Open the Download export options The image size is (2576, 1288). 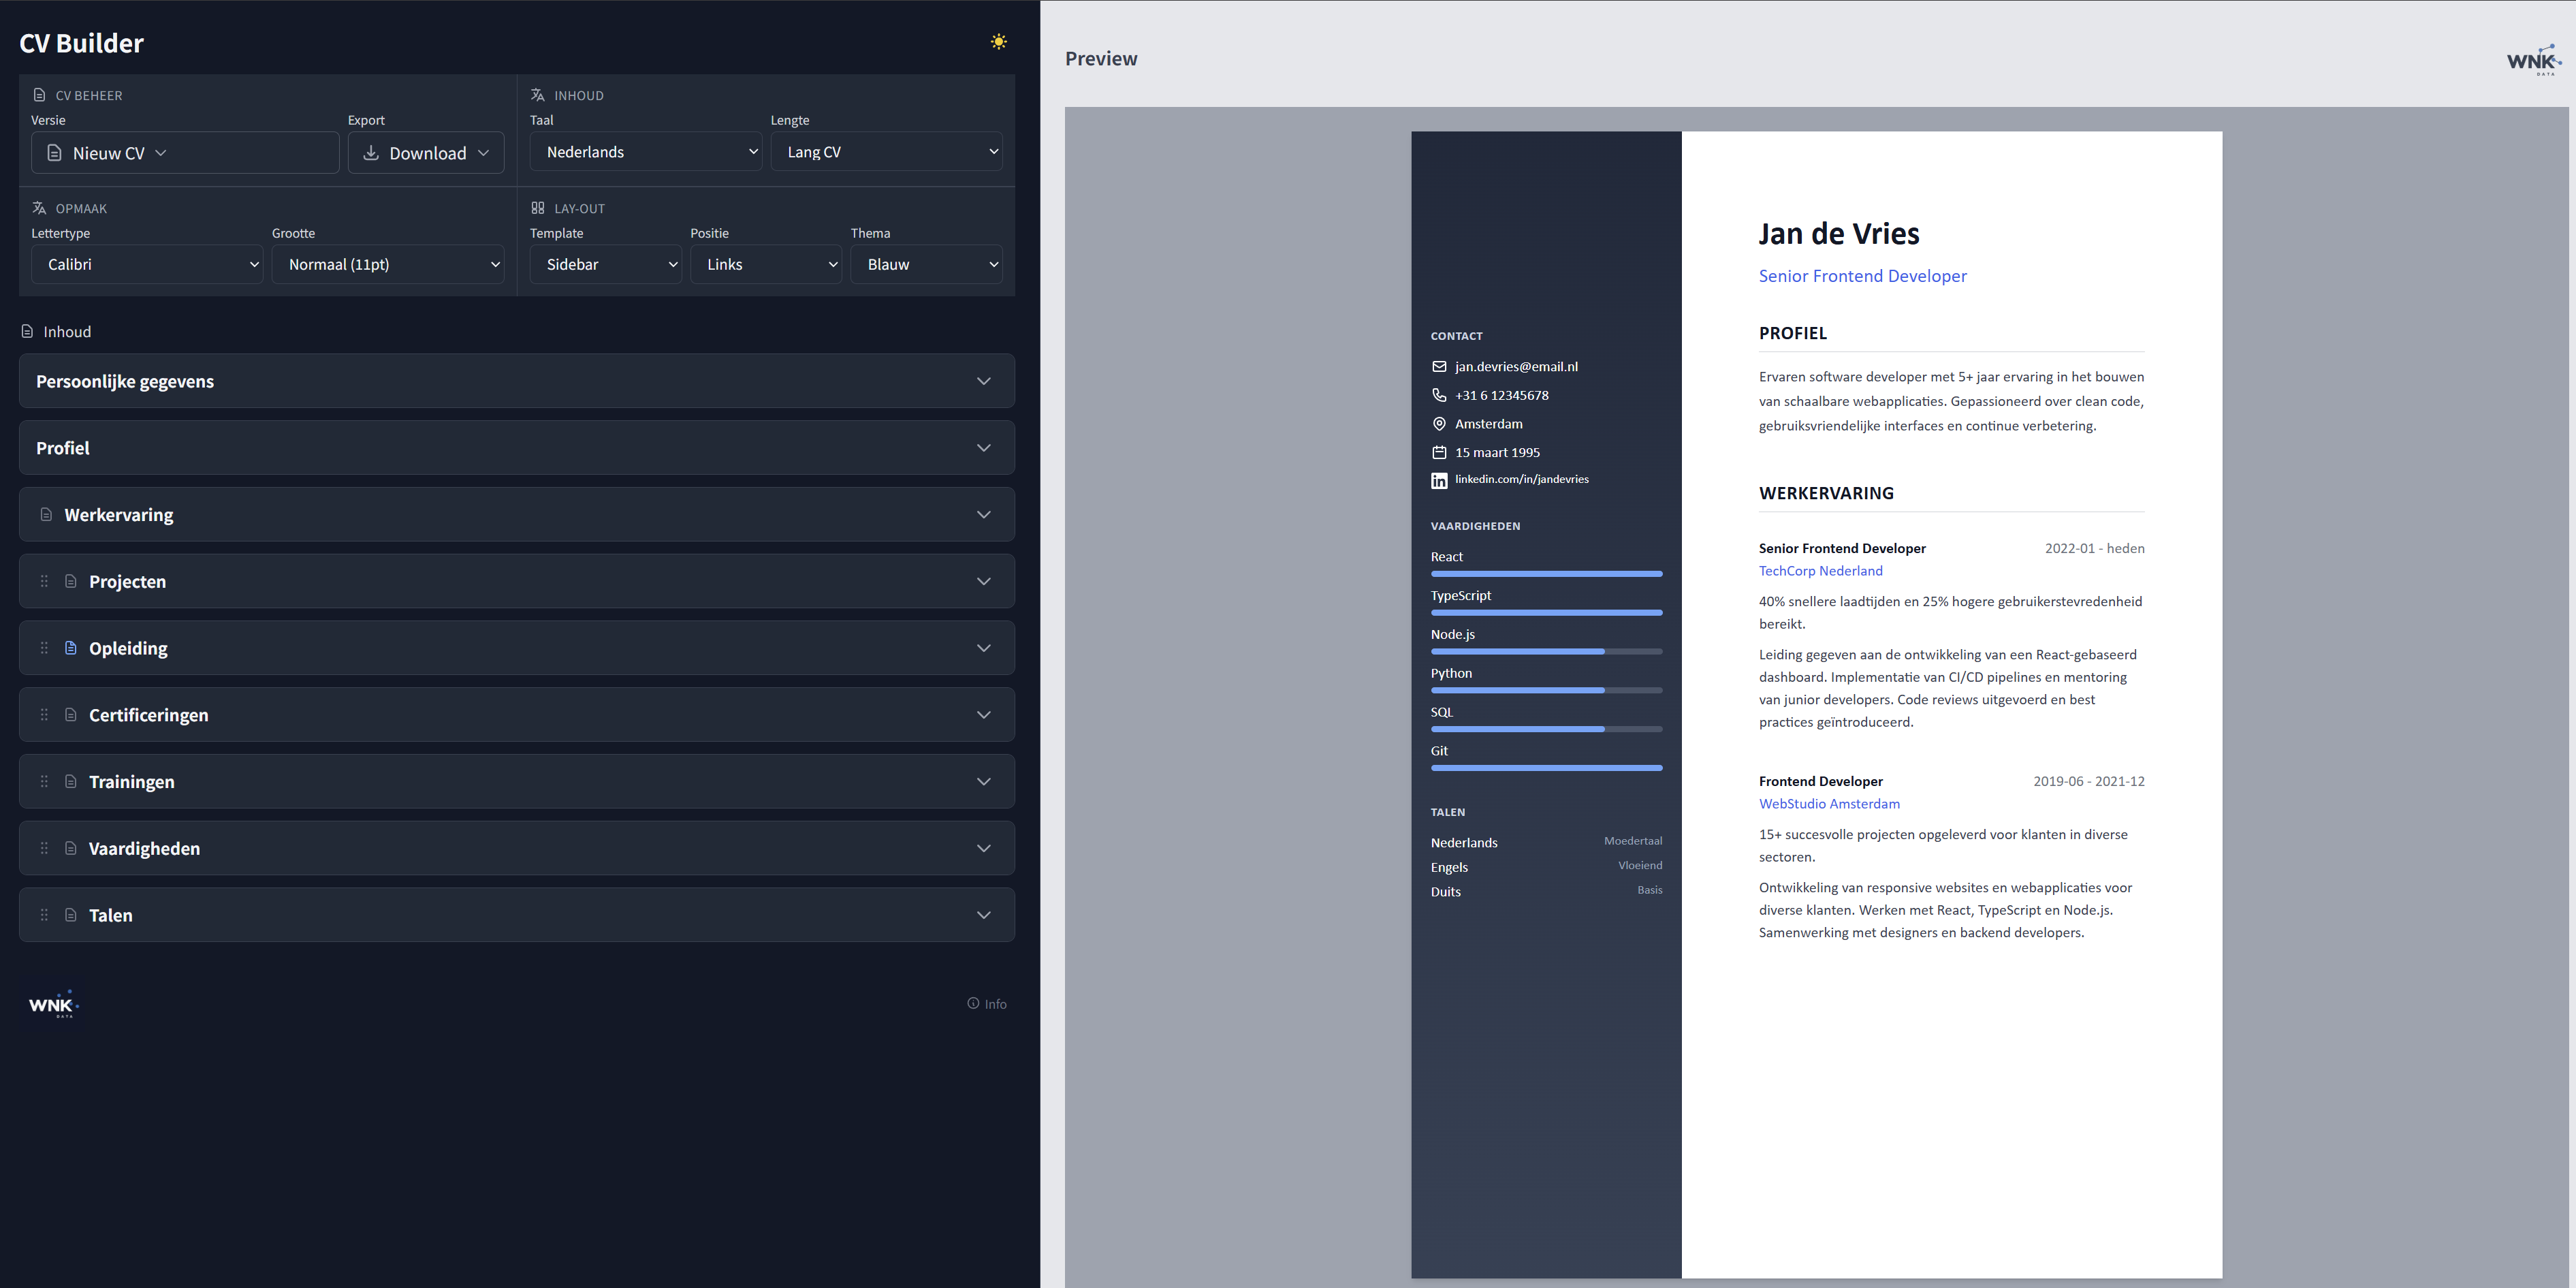tap(426, 152)
